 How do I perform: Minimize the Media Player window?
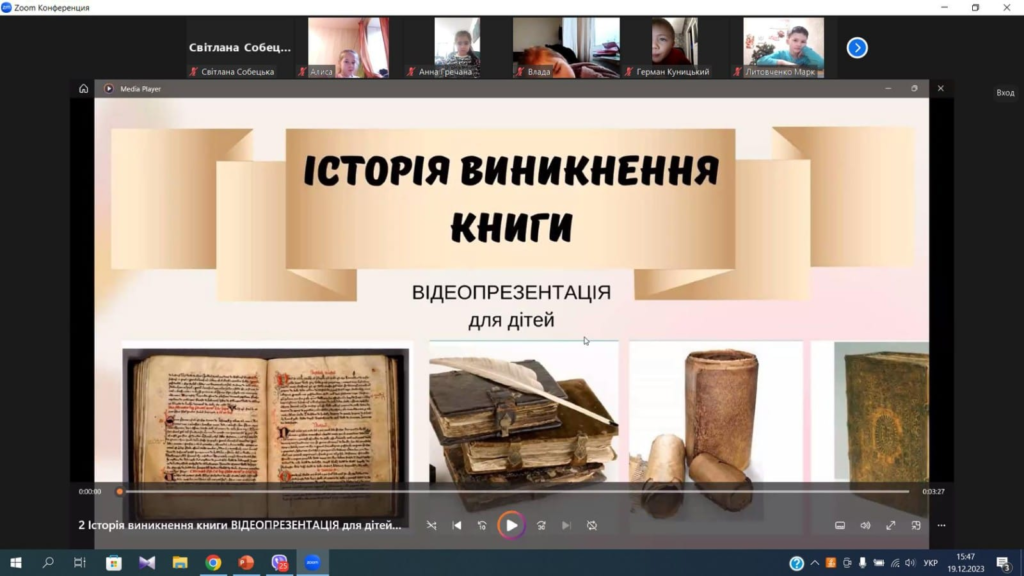click(x=888, y=88)
